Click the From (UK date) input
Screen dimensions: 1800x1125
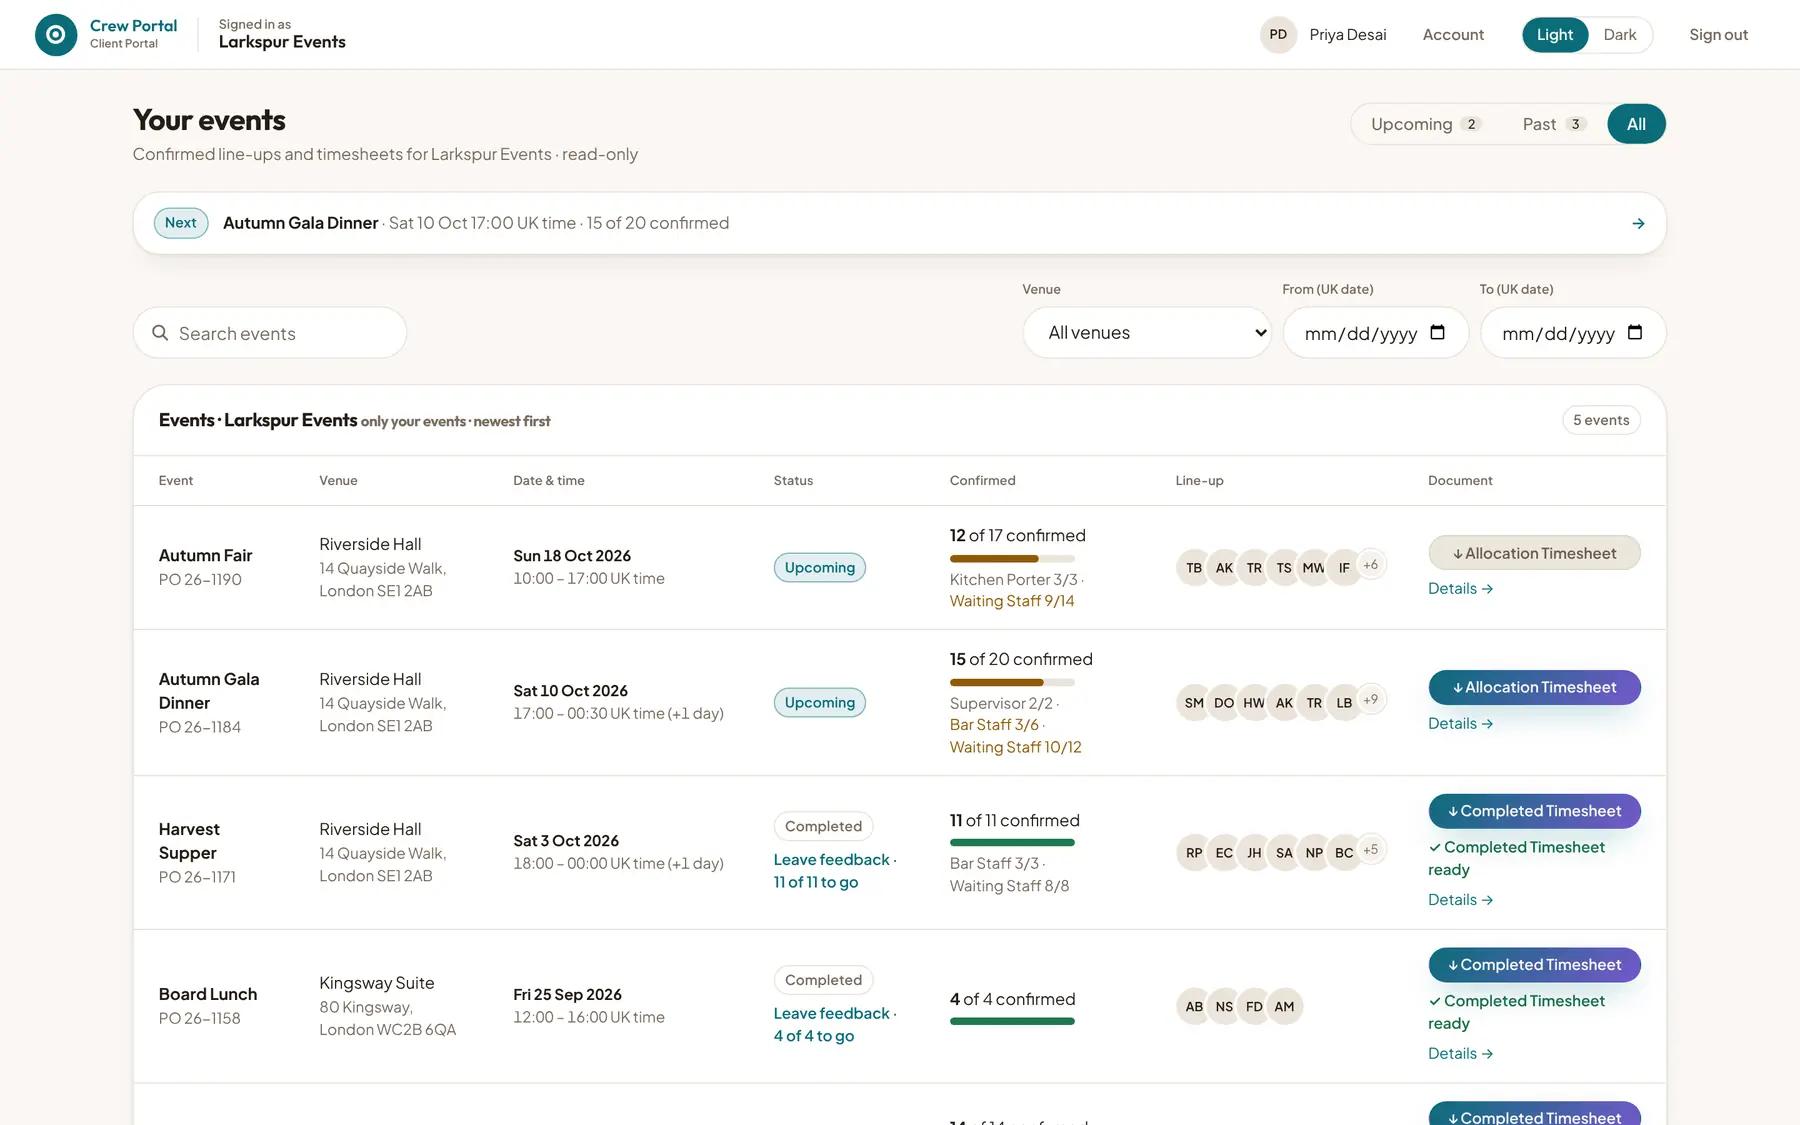click(x=1375, y=332)
